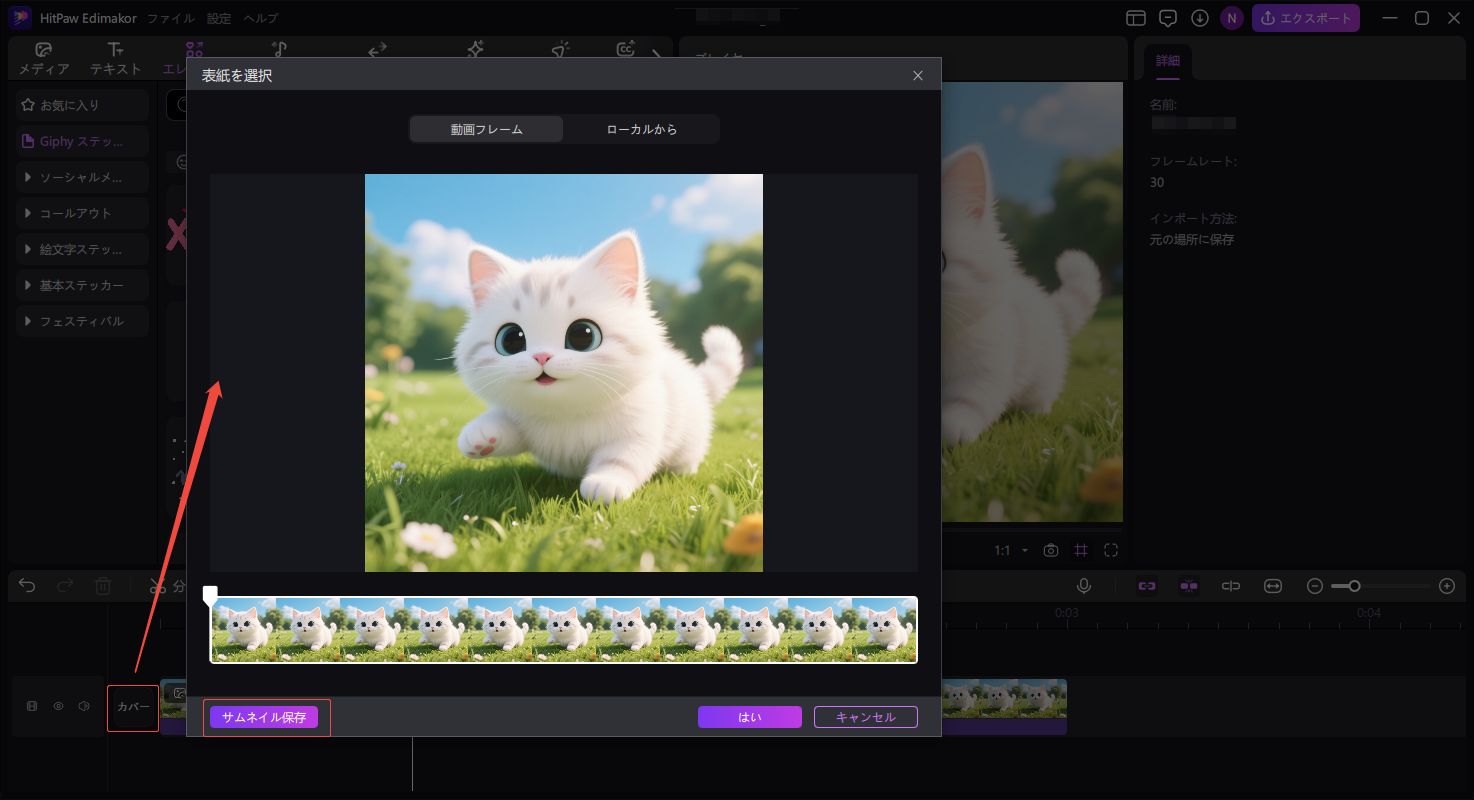Open the メディア media tab
Image resolution: width=1474 pixels, height=800 pixels.
click(44, 59)
